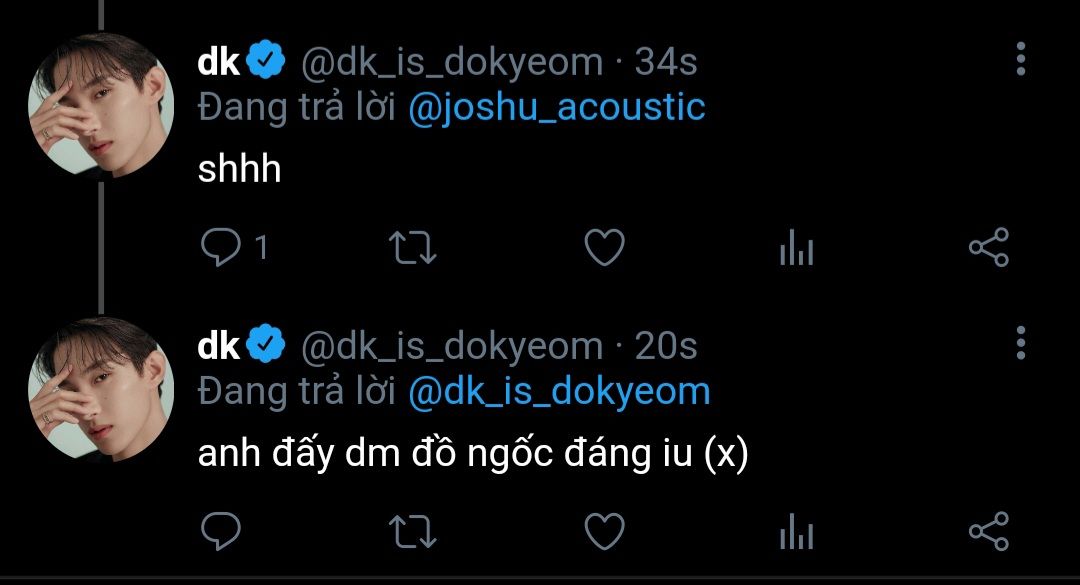Open the @joshu_acoustic mention link
Viewport: 1080px width, 585px height.
click(557, 107)
